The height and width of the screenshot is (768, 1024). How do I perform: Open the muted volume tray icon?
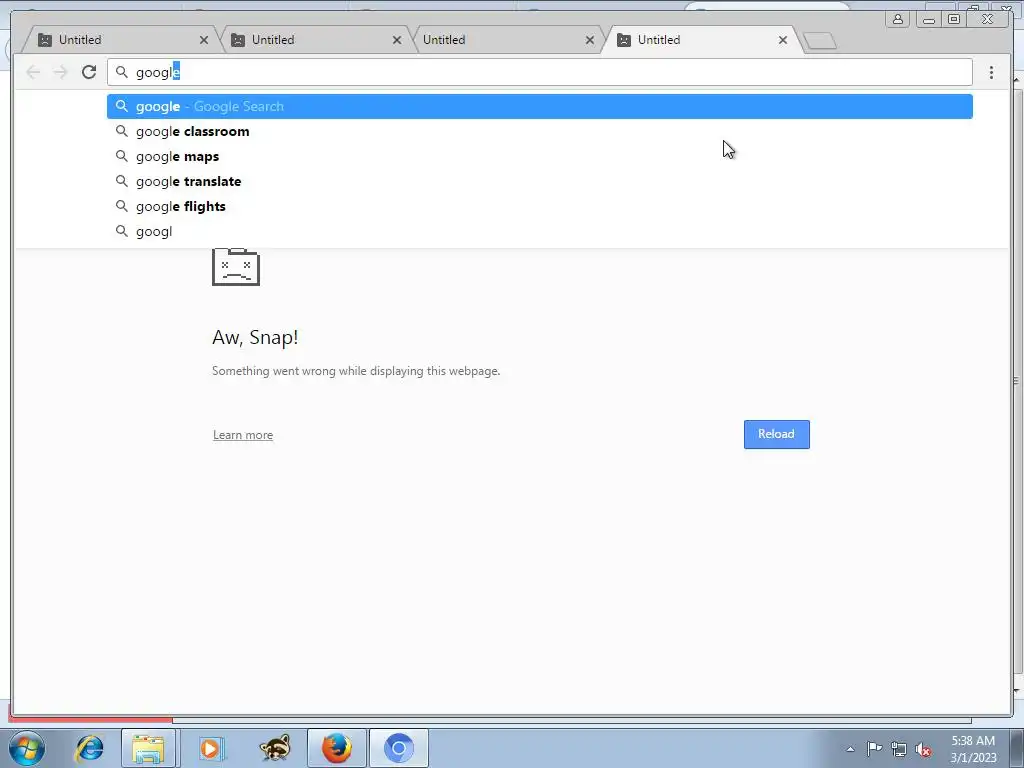(x=923, y=749)
